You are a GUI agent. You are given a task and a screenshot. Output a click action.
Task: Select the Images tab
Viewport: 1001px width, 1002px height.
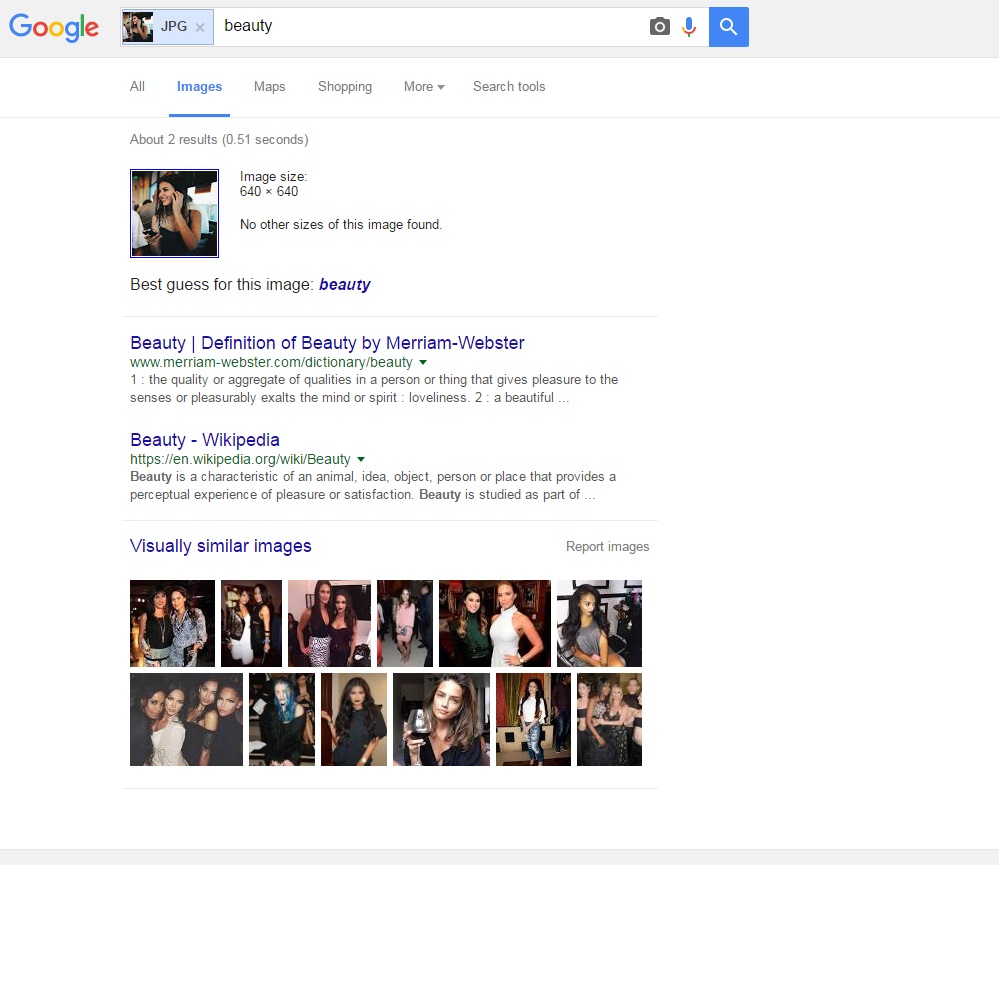[199, 86]
